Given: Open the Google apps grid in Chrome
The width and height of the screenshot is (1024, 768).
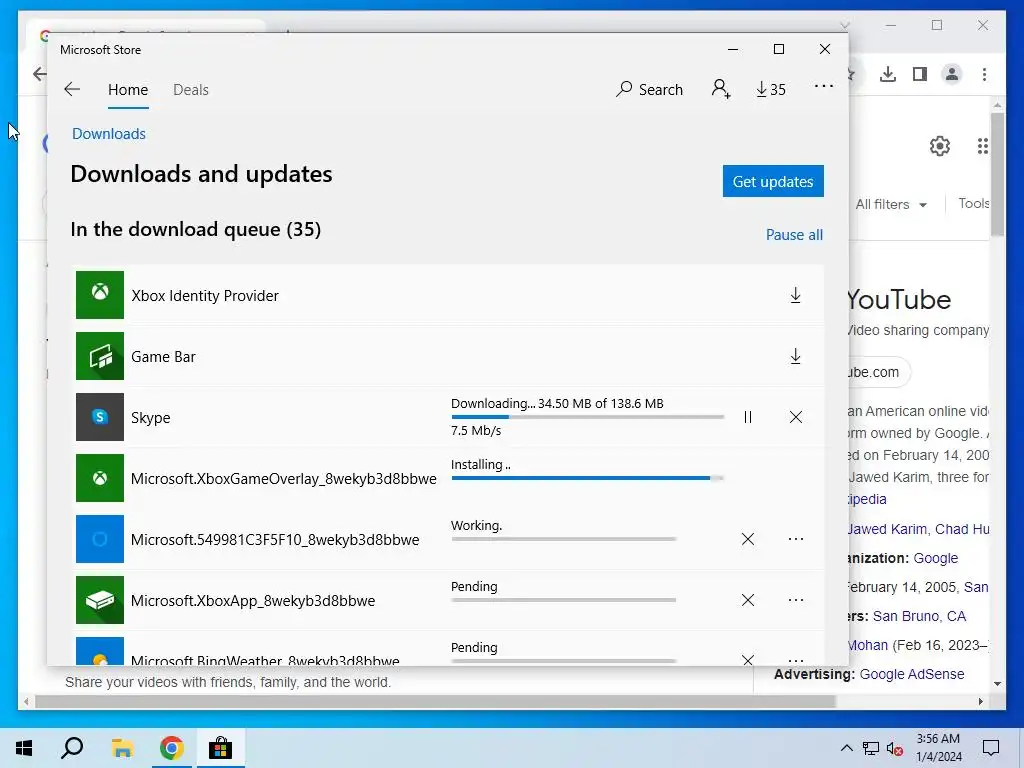Looking at the screenshot, I should [982, 146].
